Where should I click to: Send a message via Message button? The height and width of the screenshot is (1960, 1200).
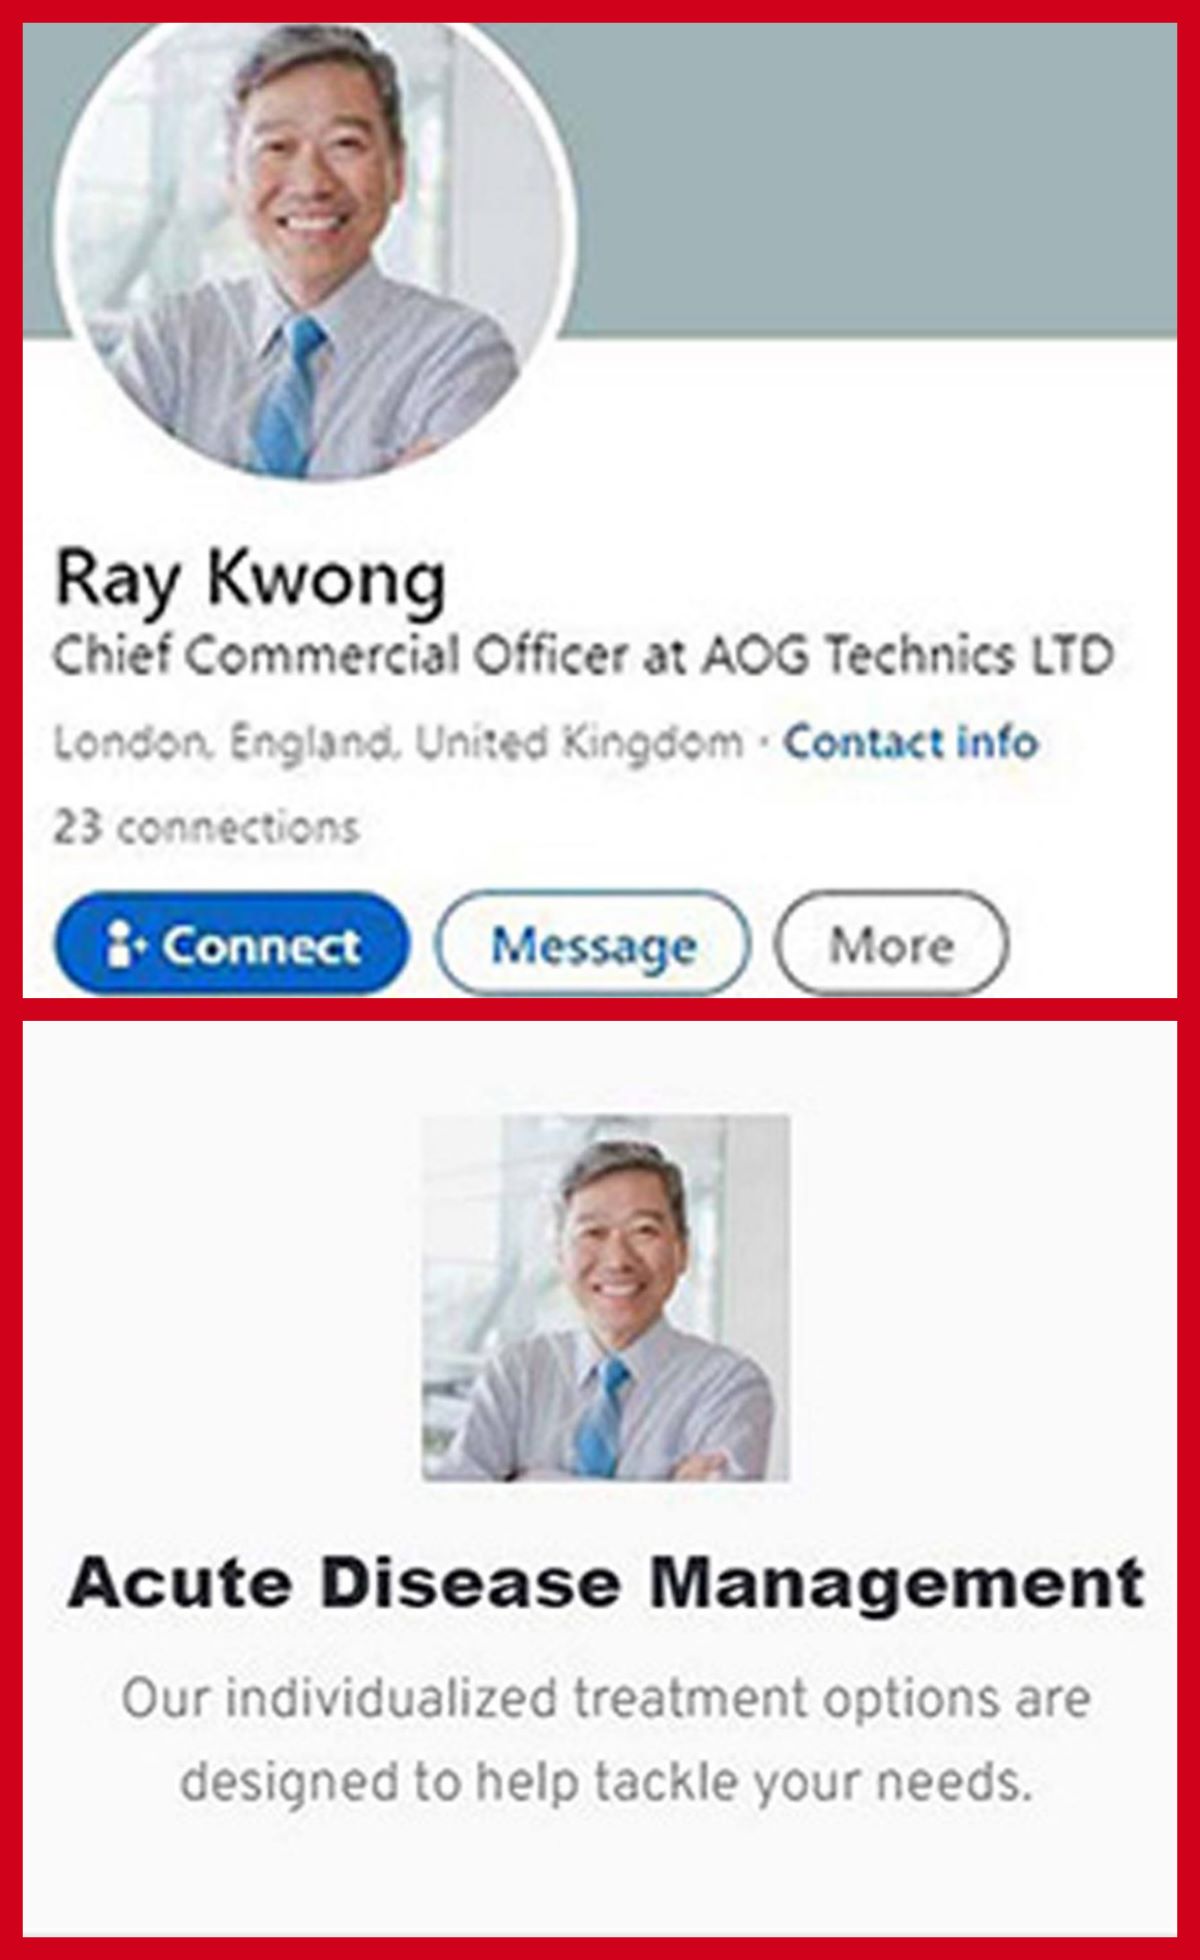pos(592,944)
